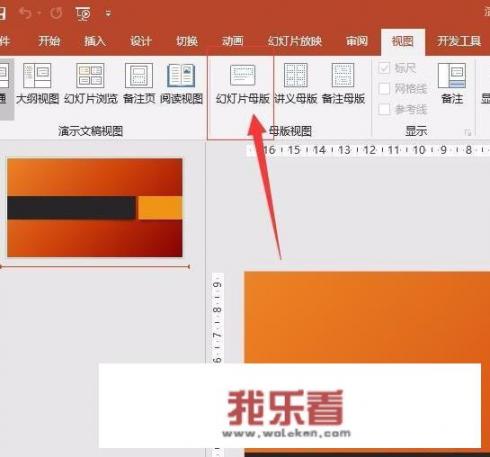Switch to Animations (动画) tab

pyautogui.click(x=233, y=41)
